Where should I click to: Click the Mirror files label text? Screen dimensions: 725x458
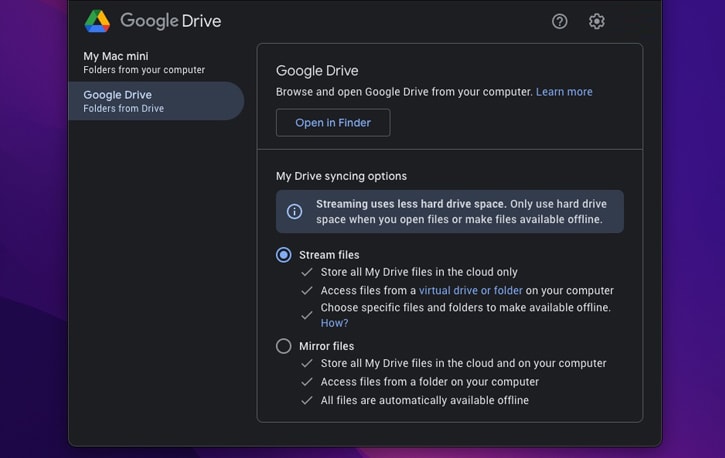(326, 346)
